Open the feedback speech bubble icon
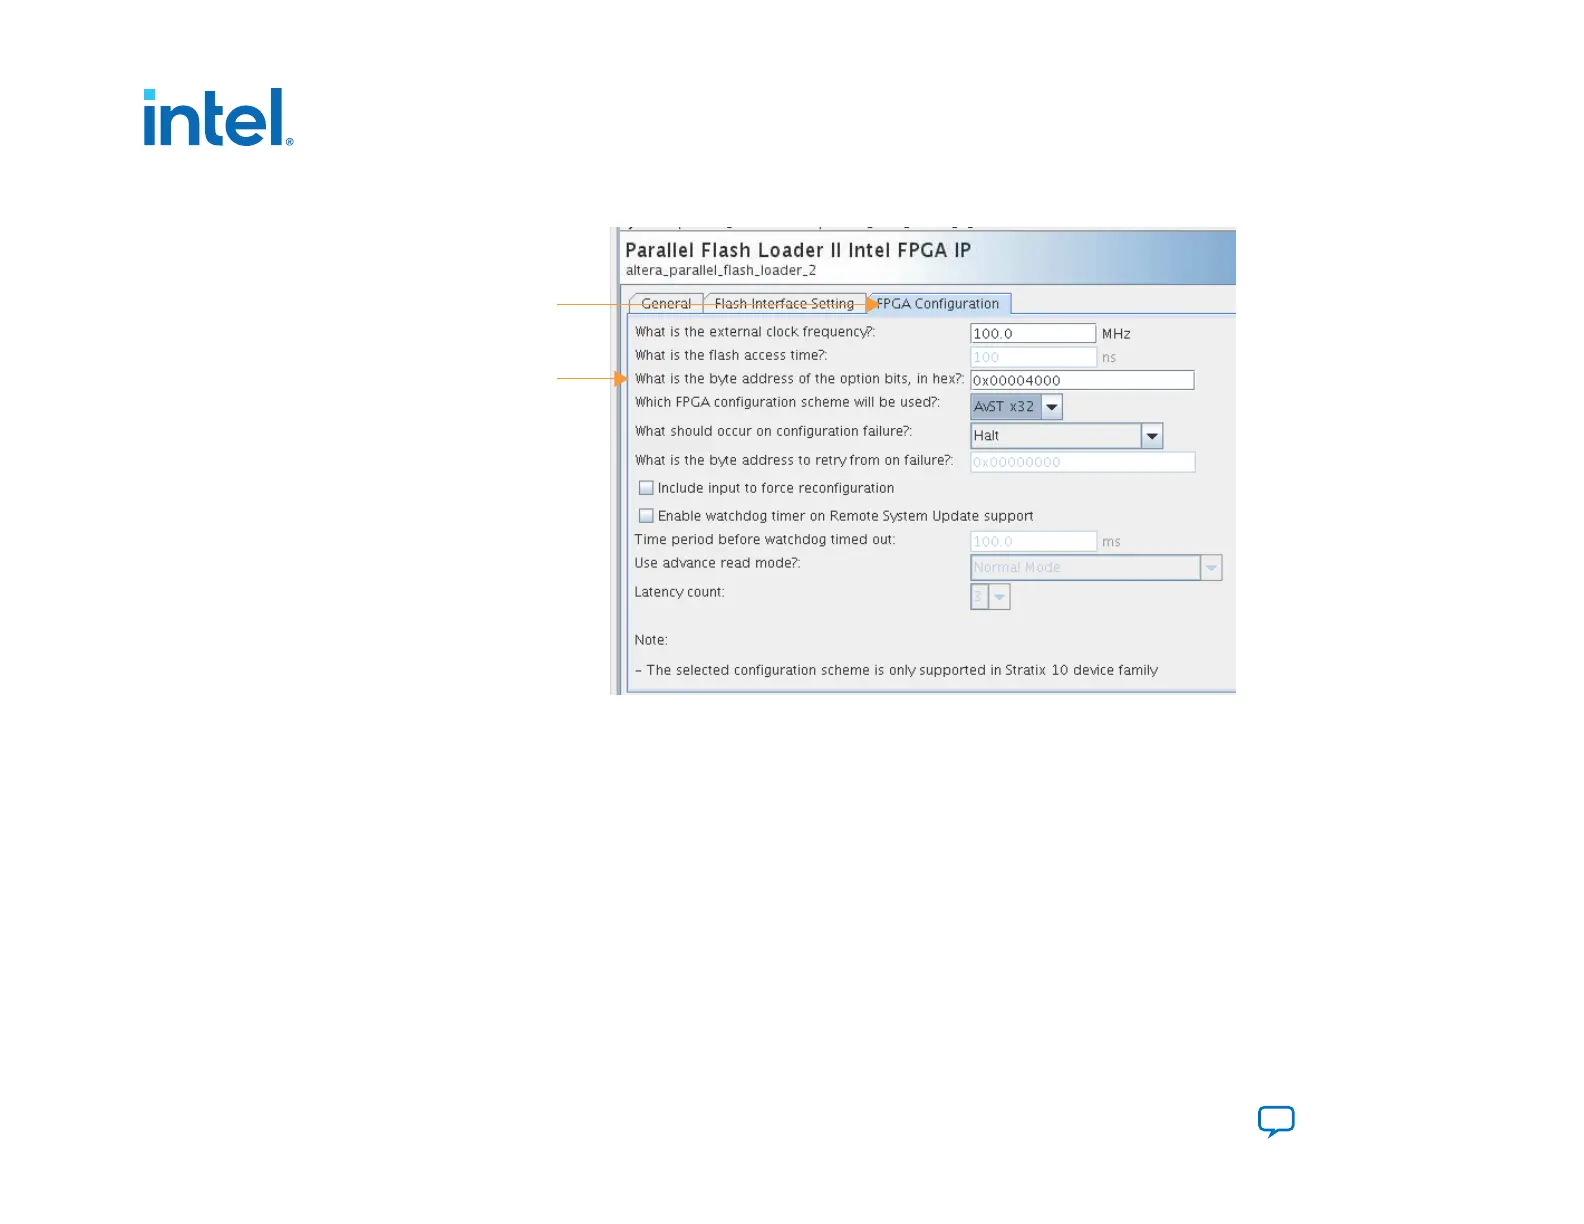Viewport: 1584px width, 1224px height. (1276, 1121)
